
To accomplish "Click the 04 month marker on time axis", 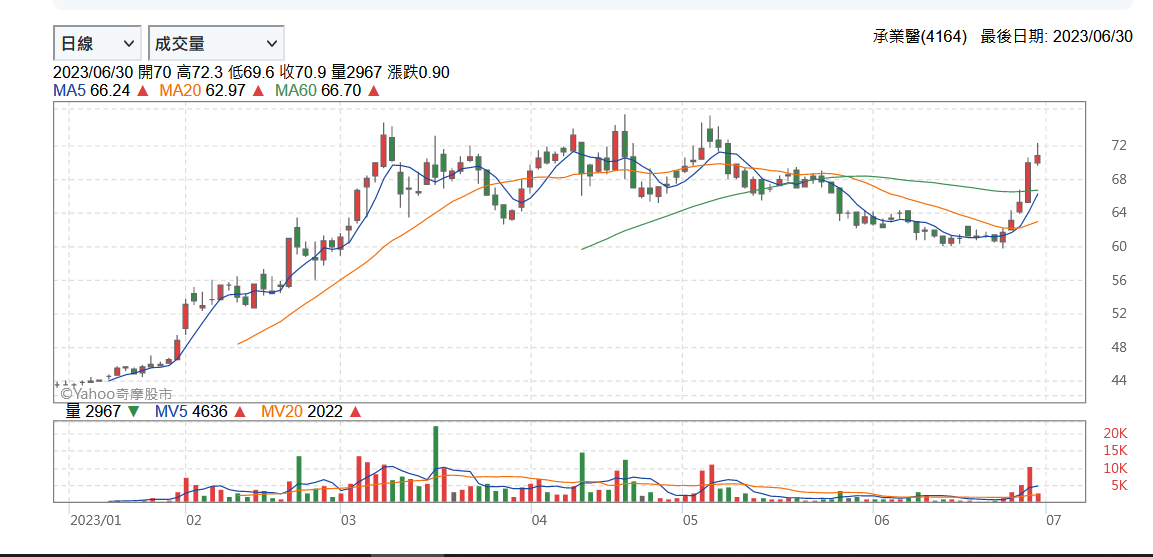I will click(x=539, y=520).
